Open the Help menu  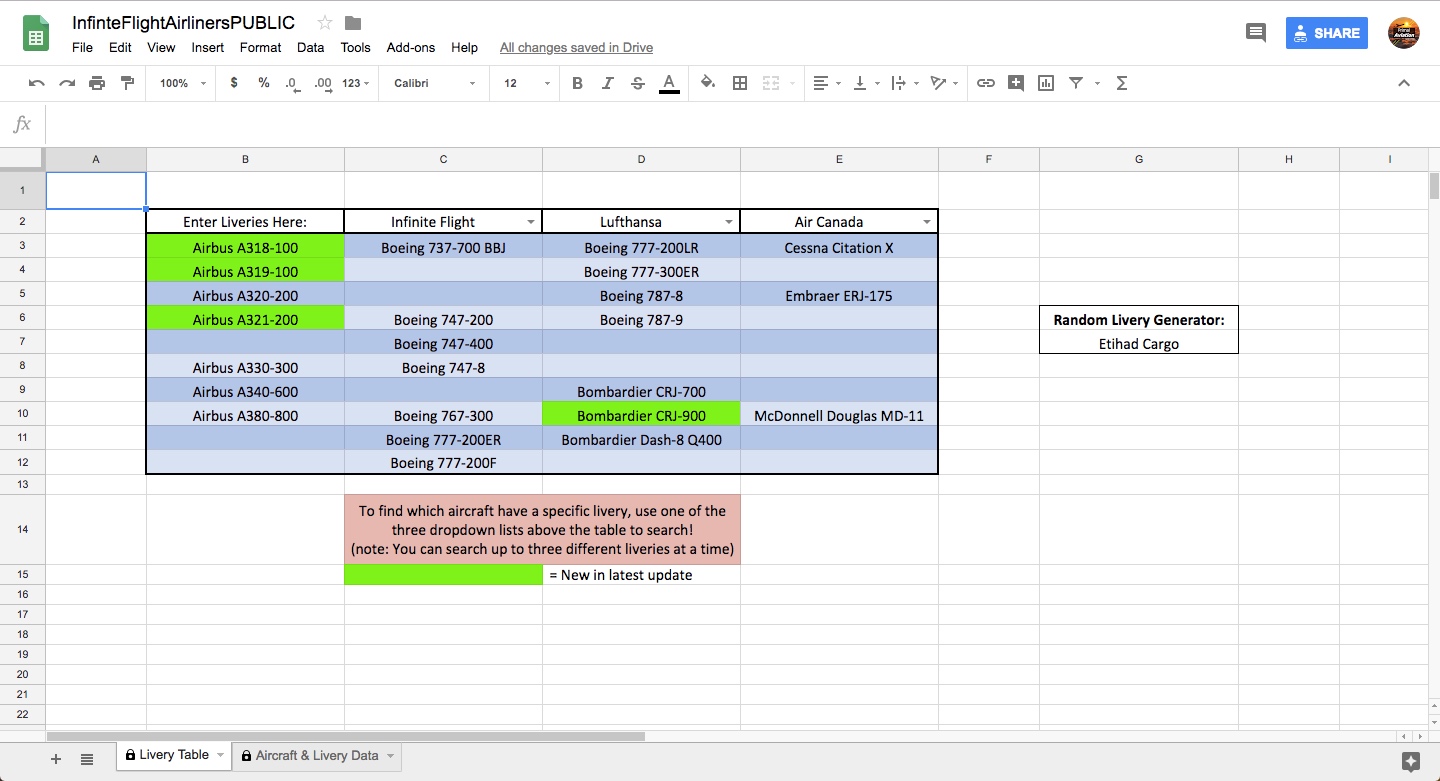(464, 47)
